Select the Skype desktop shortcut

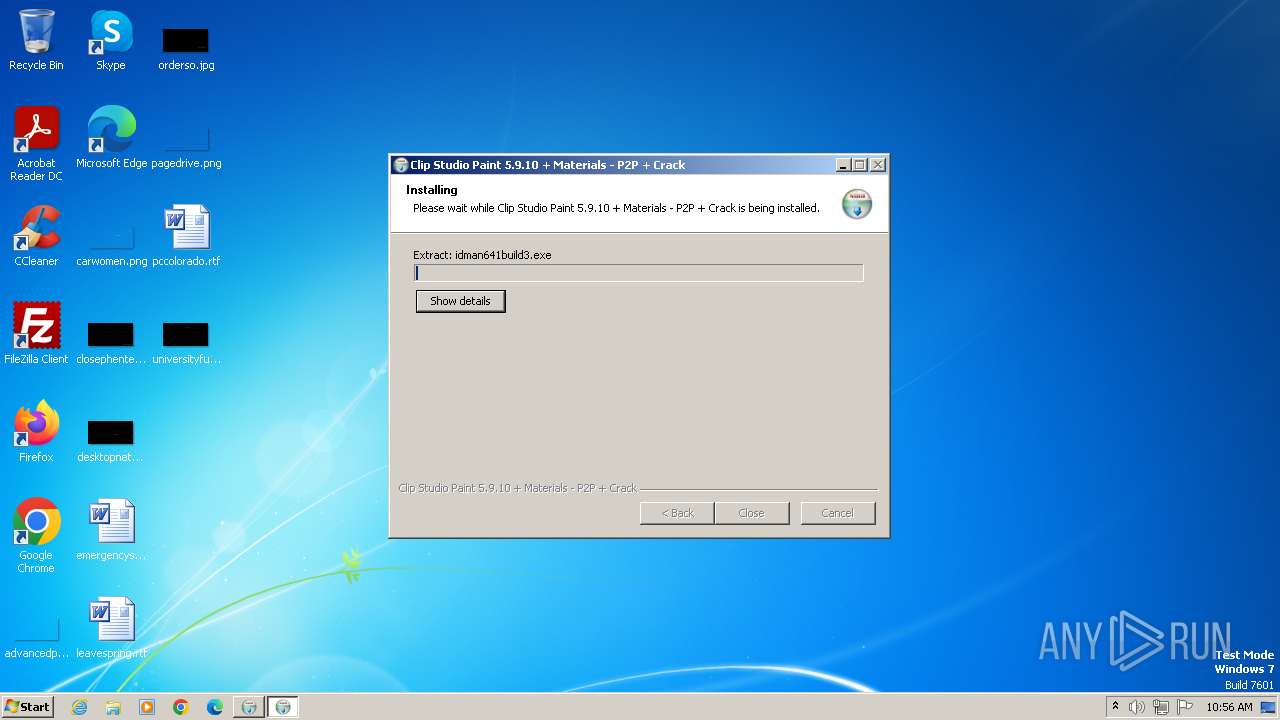pos(111,40)
